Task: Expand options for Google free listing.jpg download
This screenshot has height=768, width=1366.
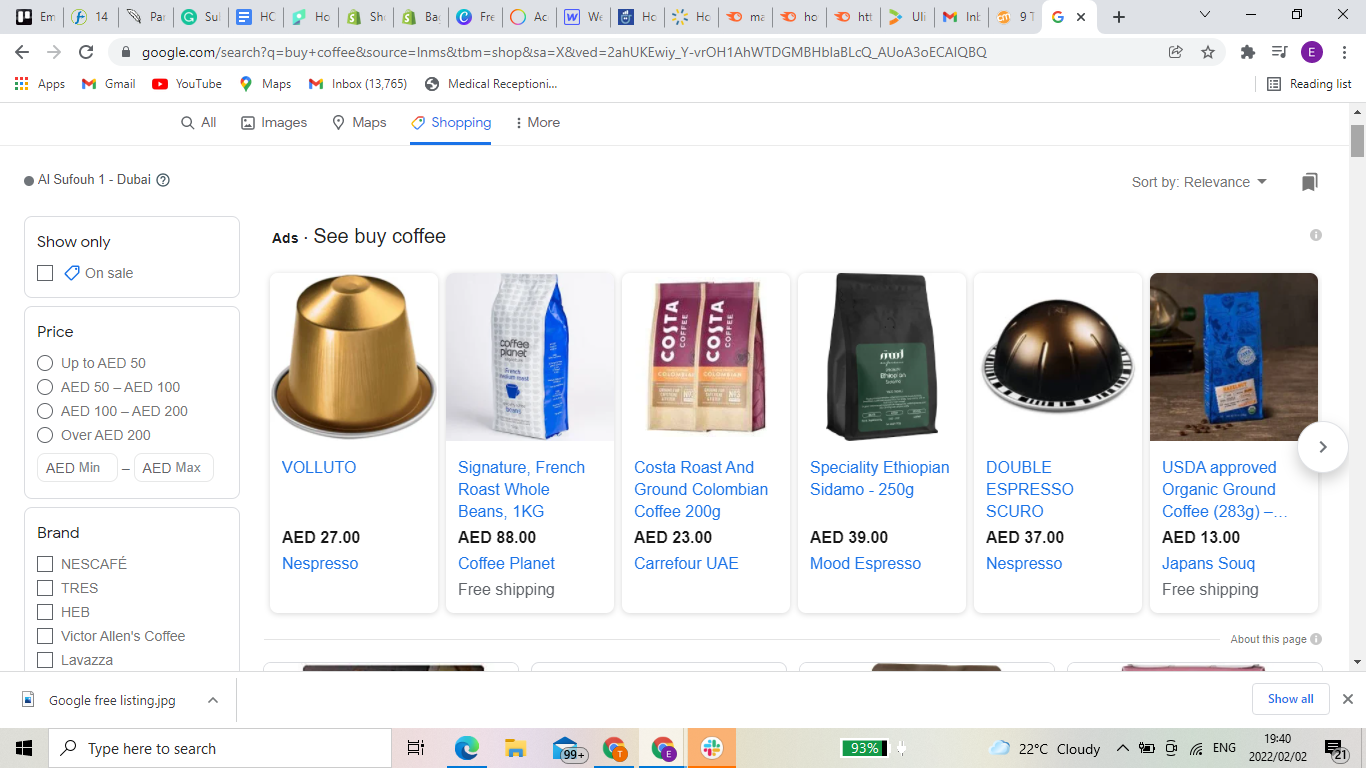Action: tap(213, 700)
